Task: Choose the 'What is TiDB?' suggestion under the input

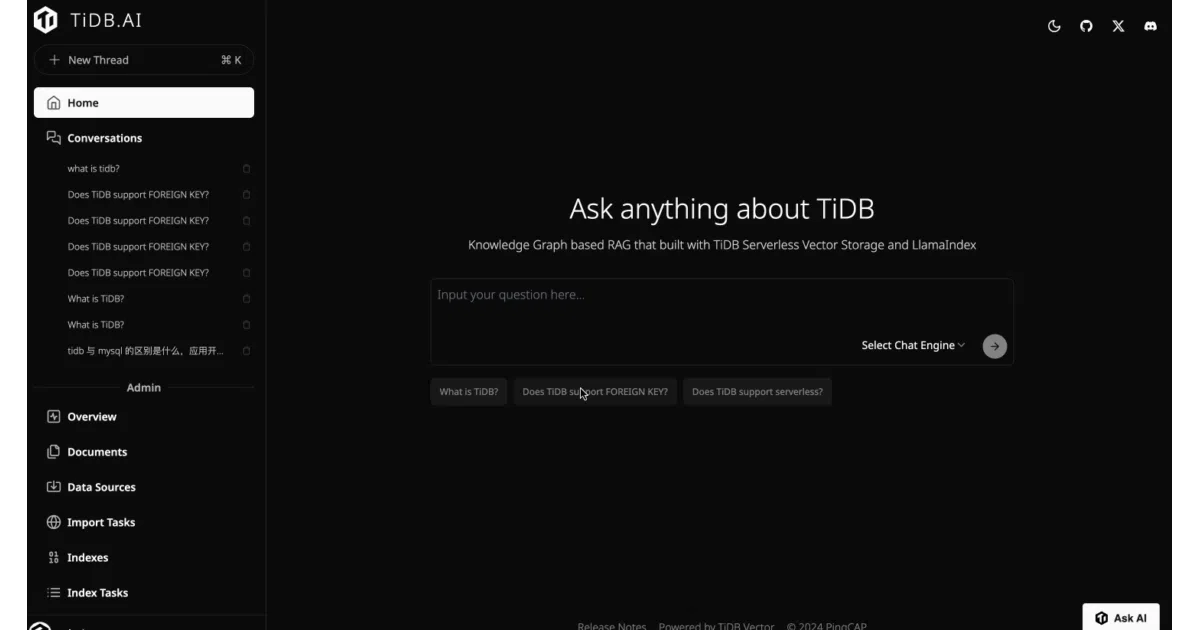Action: [469, 392]
